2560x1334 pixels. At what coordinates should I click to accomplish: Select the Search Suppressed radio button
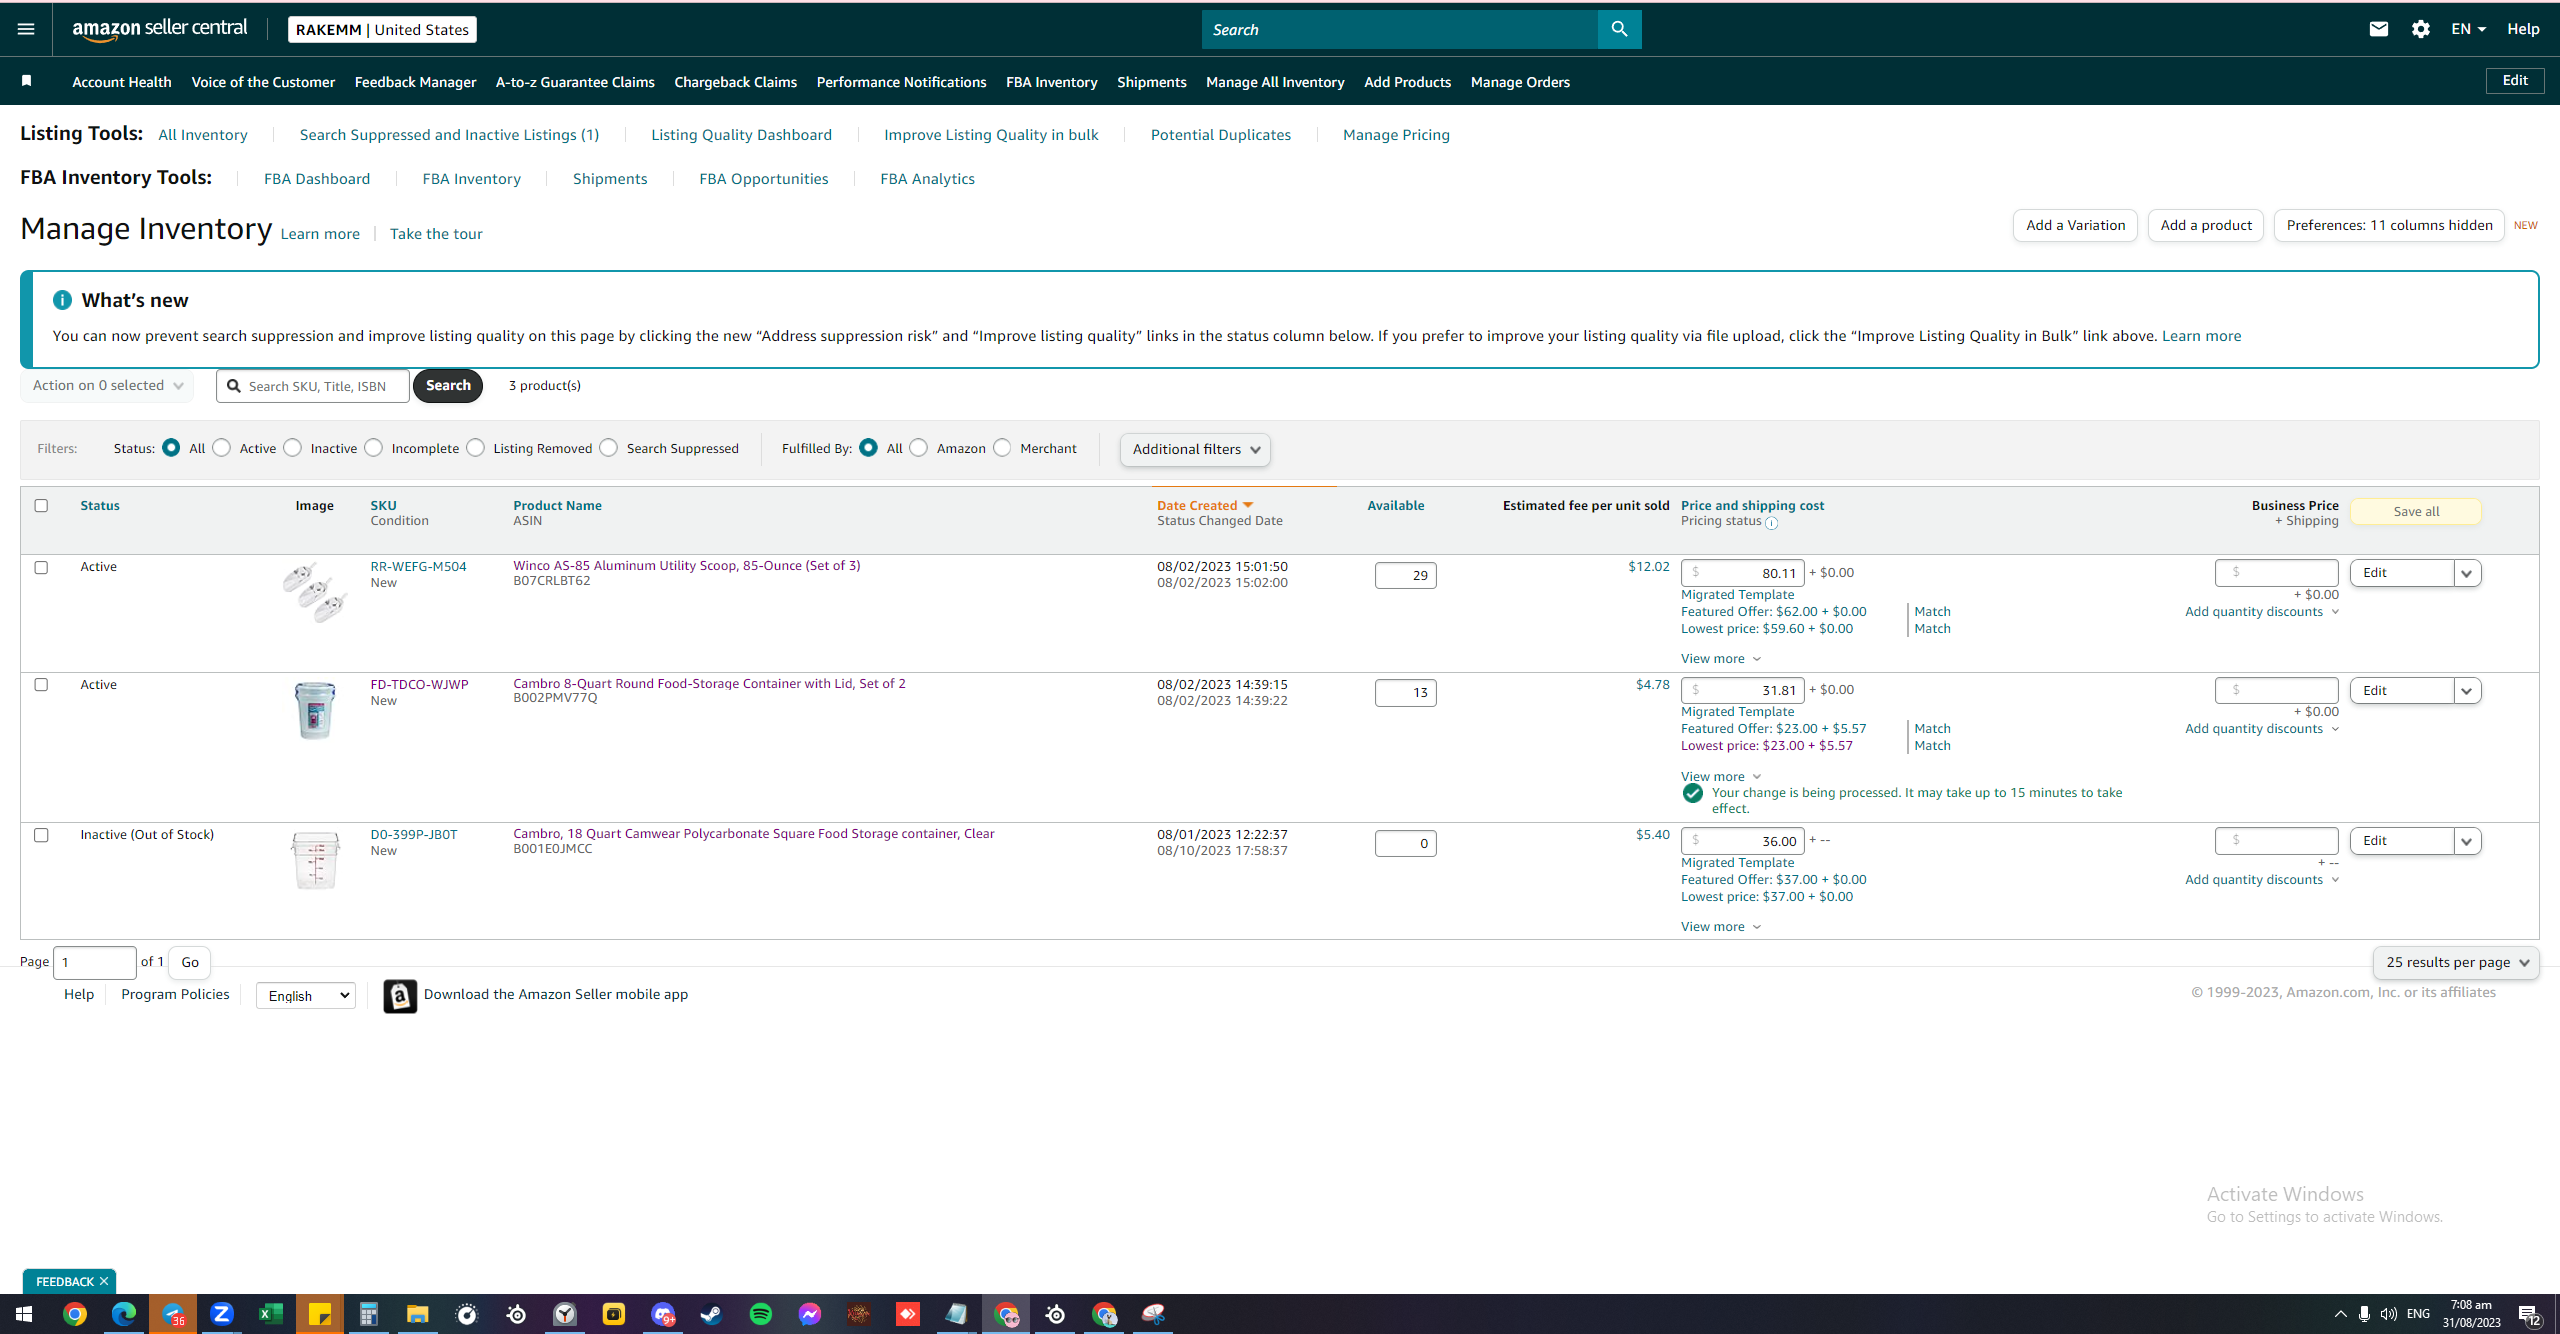[x=609, y=448]
